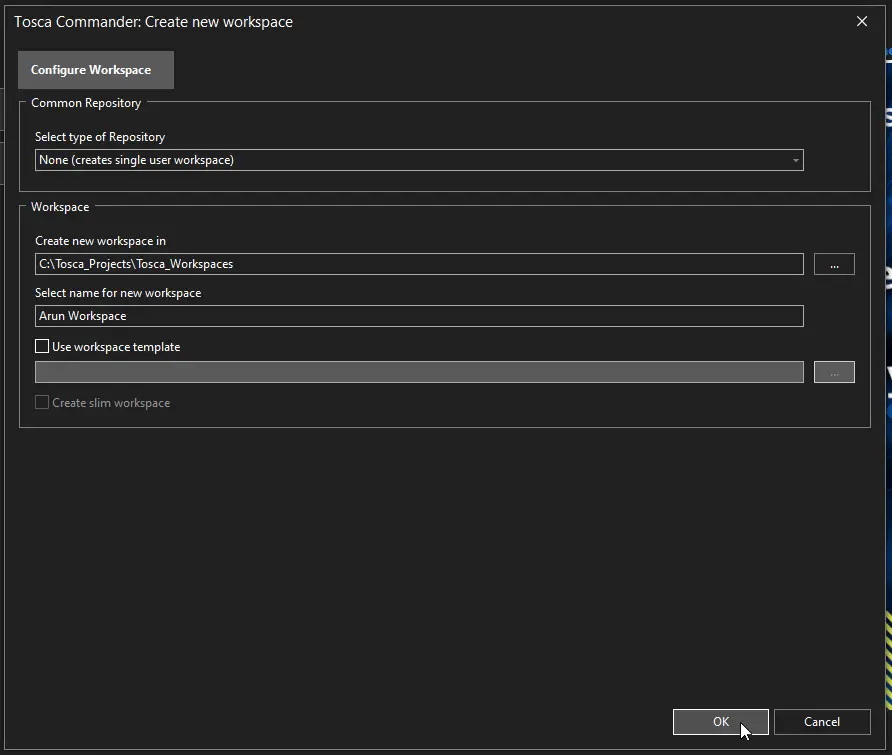Toggle Create slim workspace checkbox
Viewport: 892px width, 755px height.
[x=42, y=402]
